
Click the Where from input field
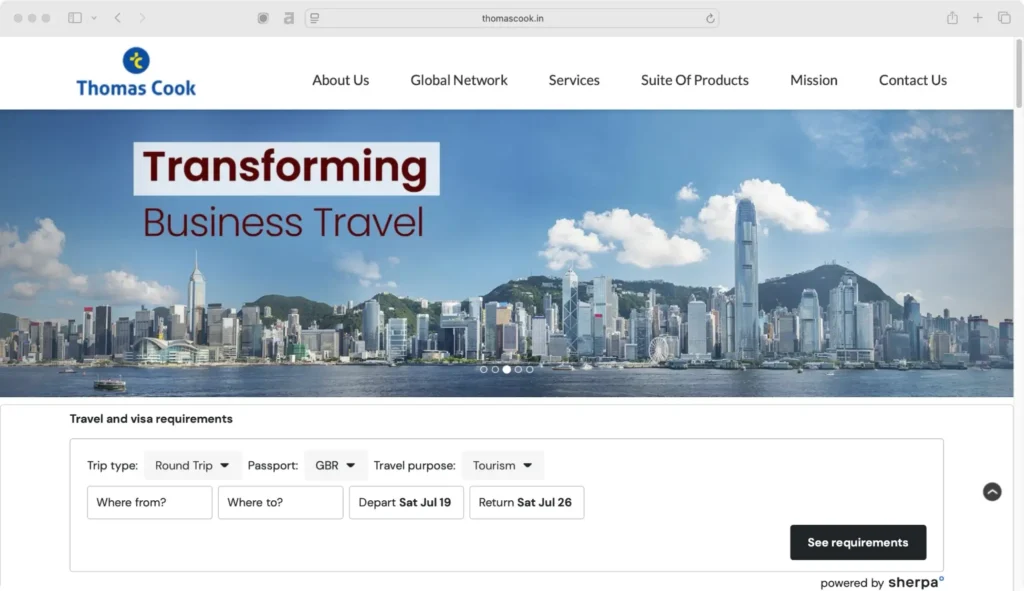click(x=148, y=502)
